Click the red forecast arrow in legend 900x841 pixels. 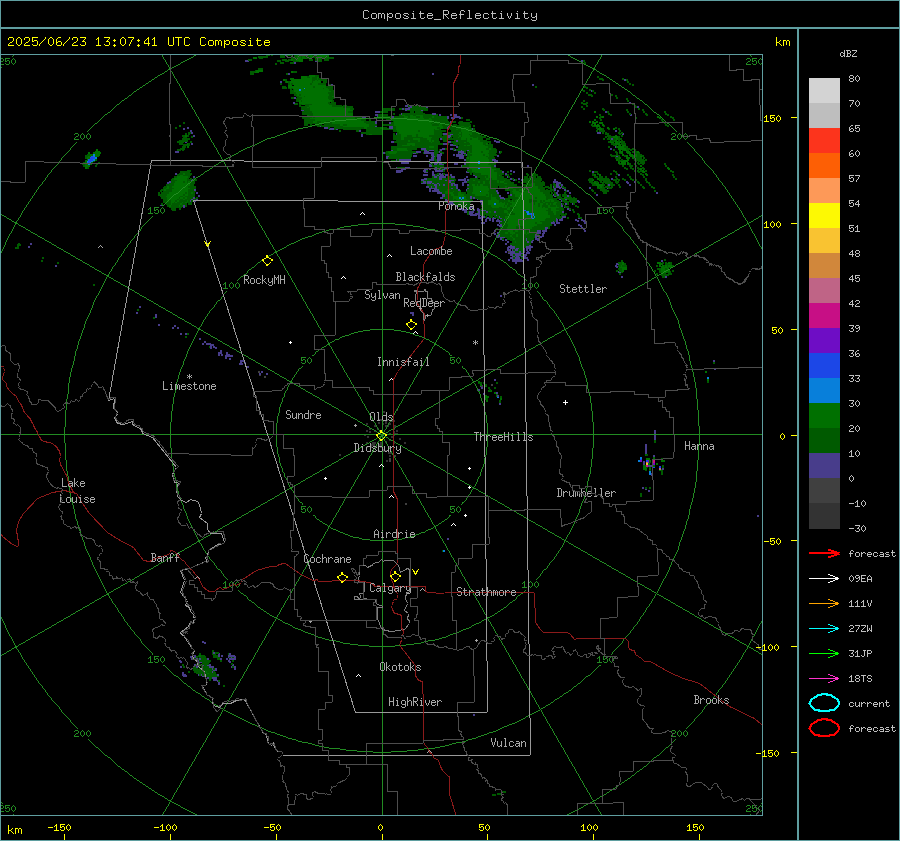click(x=824, y=553)
